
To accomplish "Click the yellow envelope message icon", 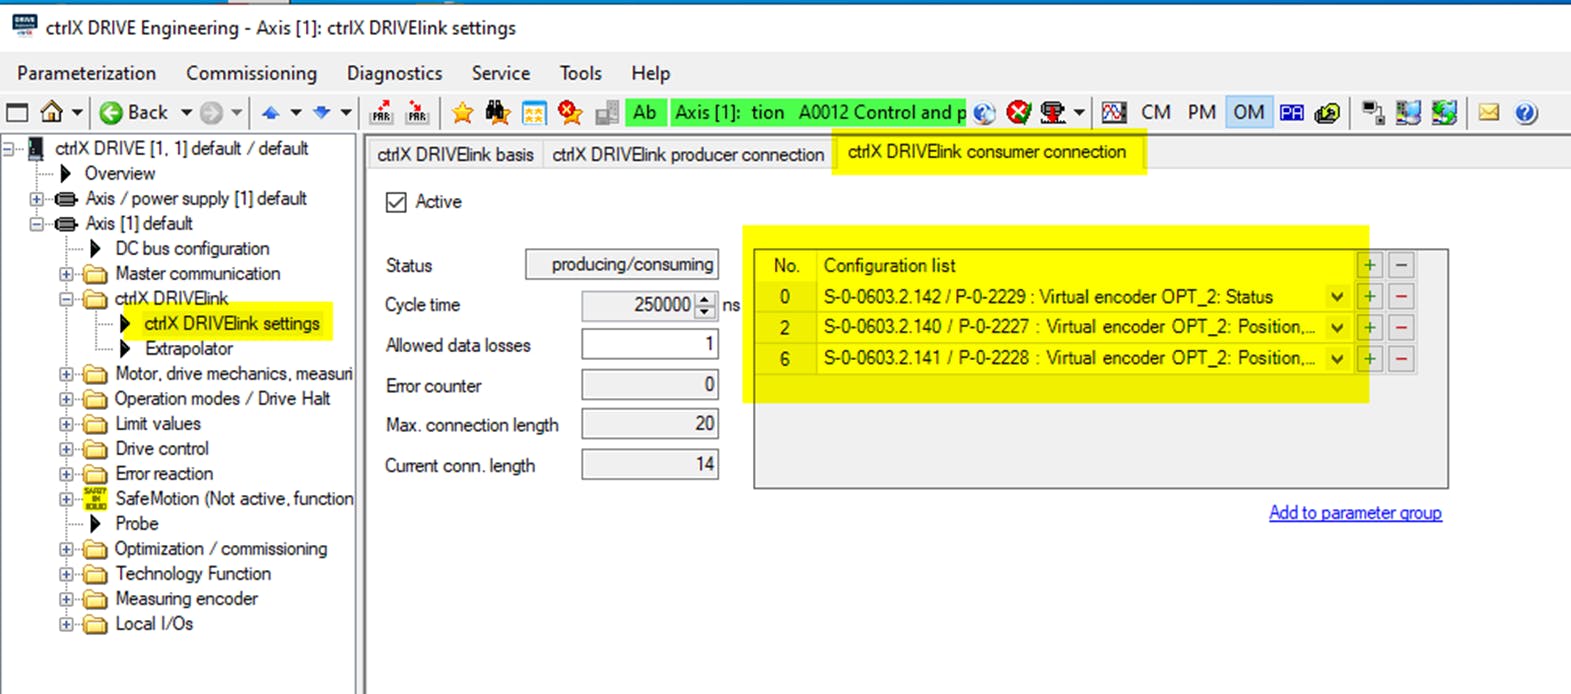I will [x=1489, y=112].
